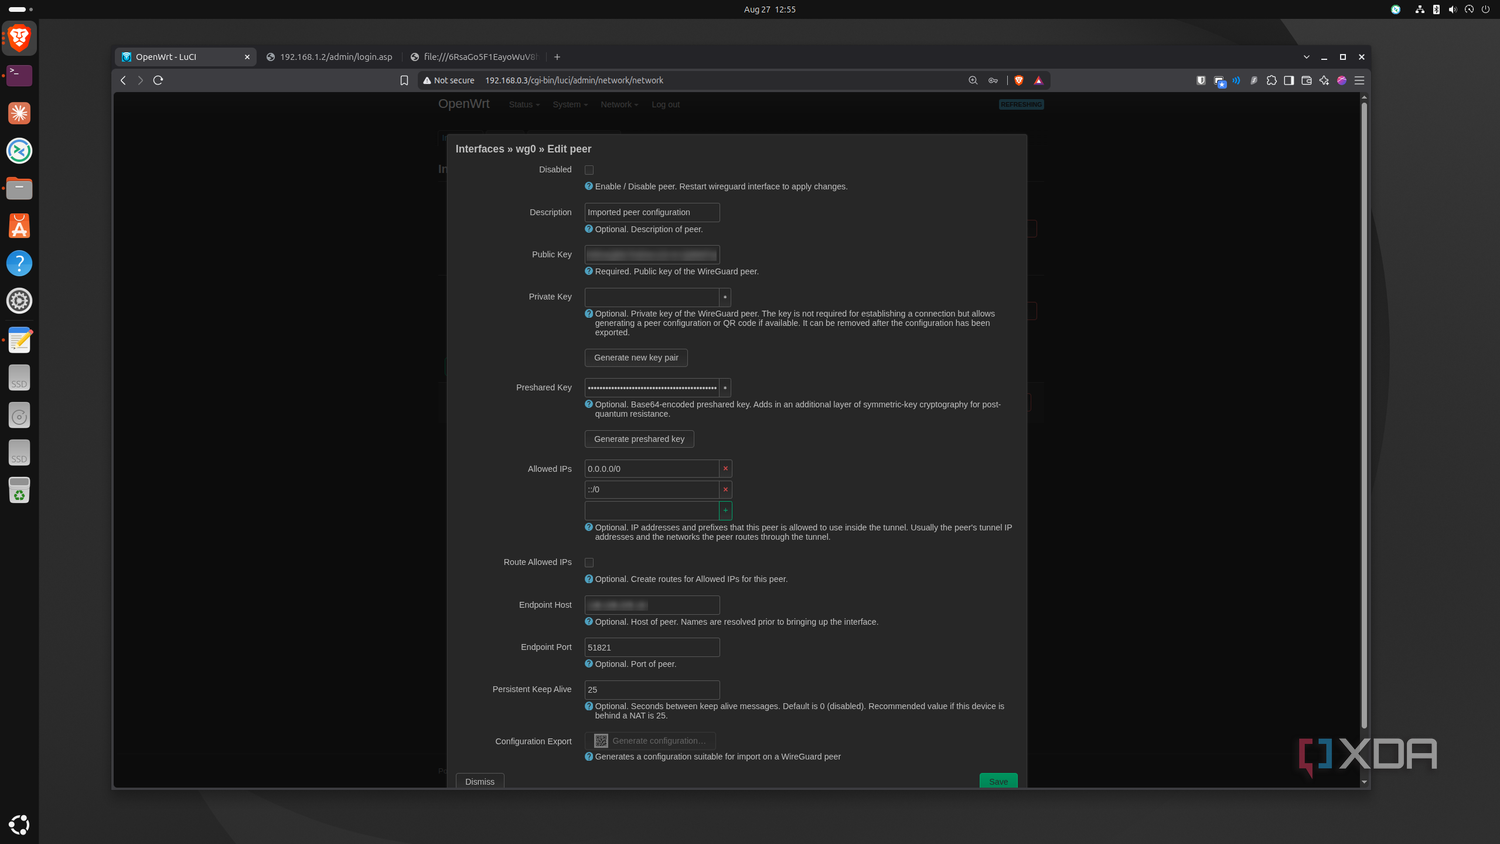The height and width of the screenshot is (844, 1500).
Task: Open a new browser tab
Action: (557, 57)
